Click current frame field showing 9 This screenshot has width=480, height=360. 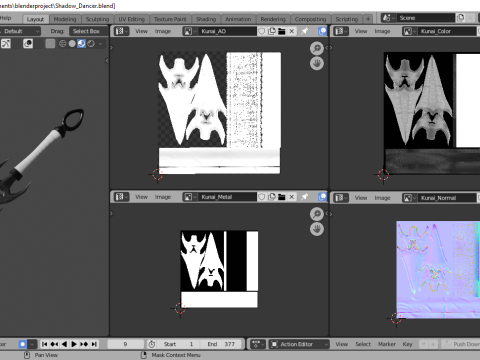(126, 344)
